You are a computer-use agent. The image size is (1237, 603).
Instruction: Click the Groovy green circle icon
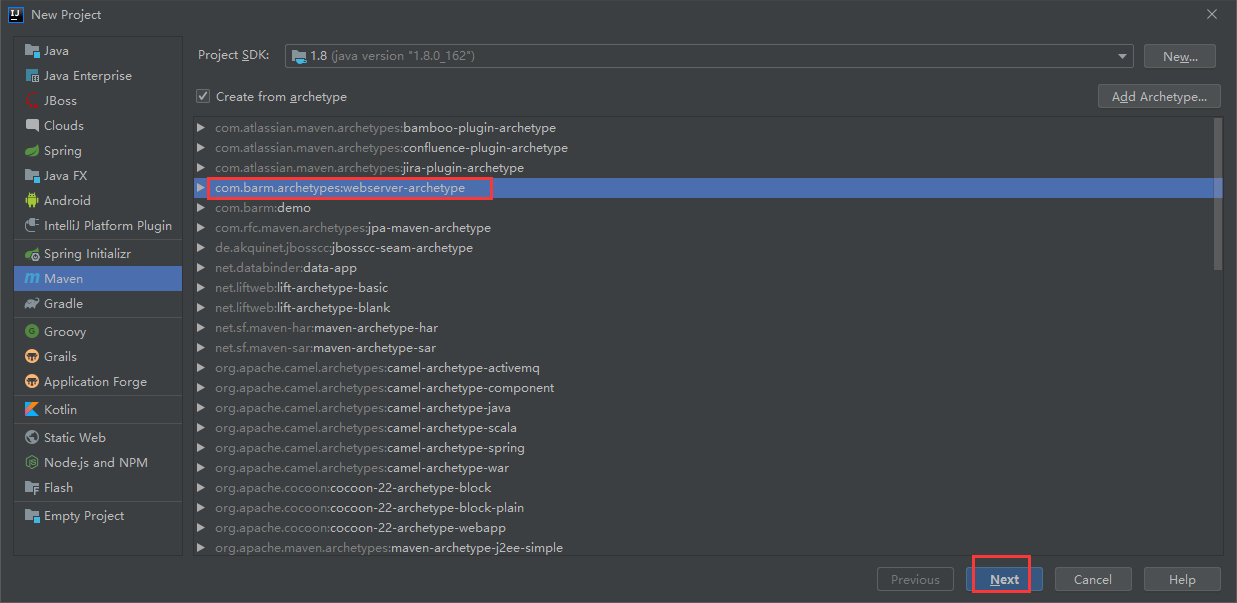[32, 332]
